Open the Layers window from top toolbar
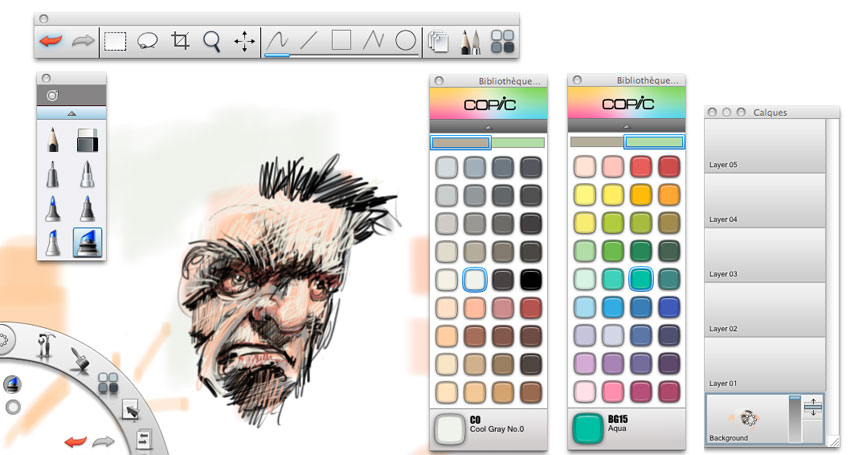Screen dimensions: 850x455 438,42
